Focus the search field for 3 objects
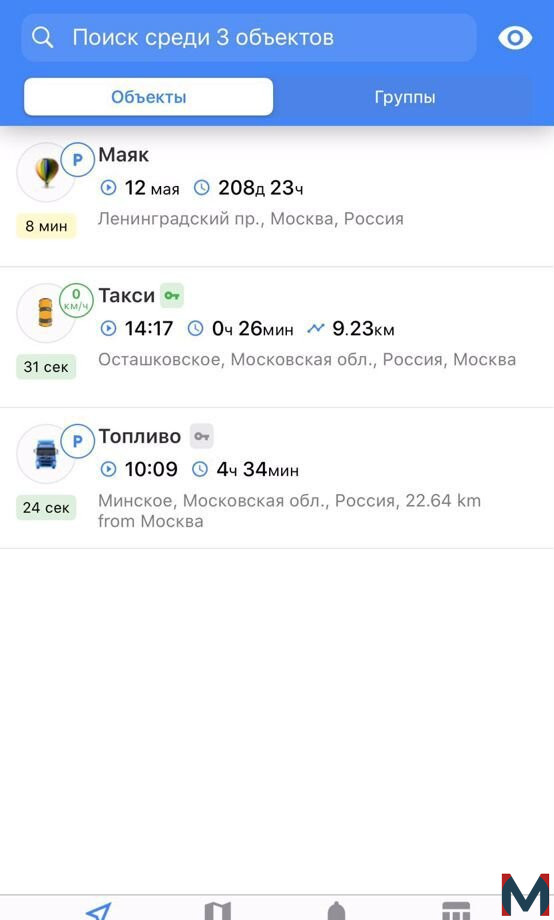This screenshot has height=920, width=554. point(249,38)
